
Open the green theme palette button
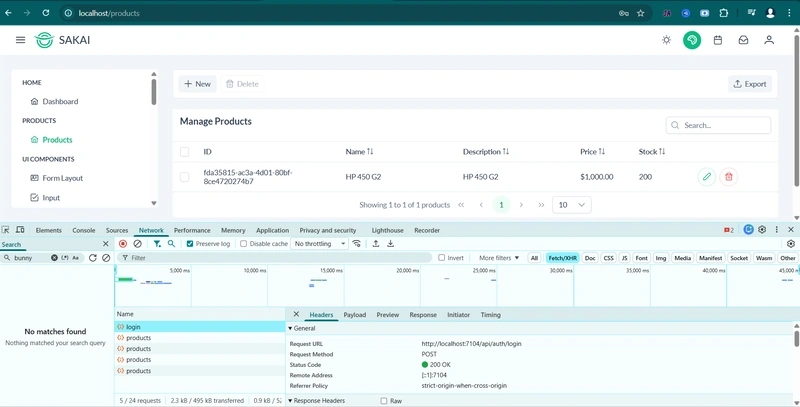(x=692, y=40)
